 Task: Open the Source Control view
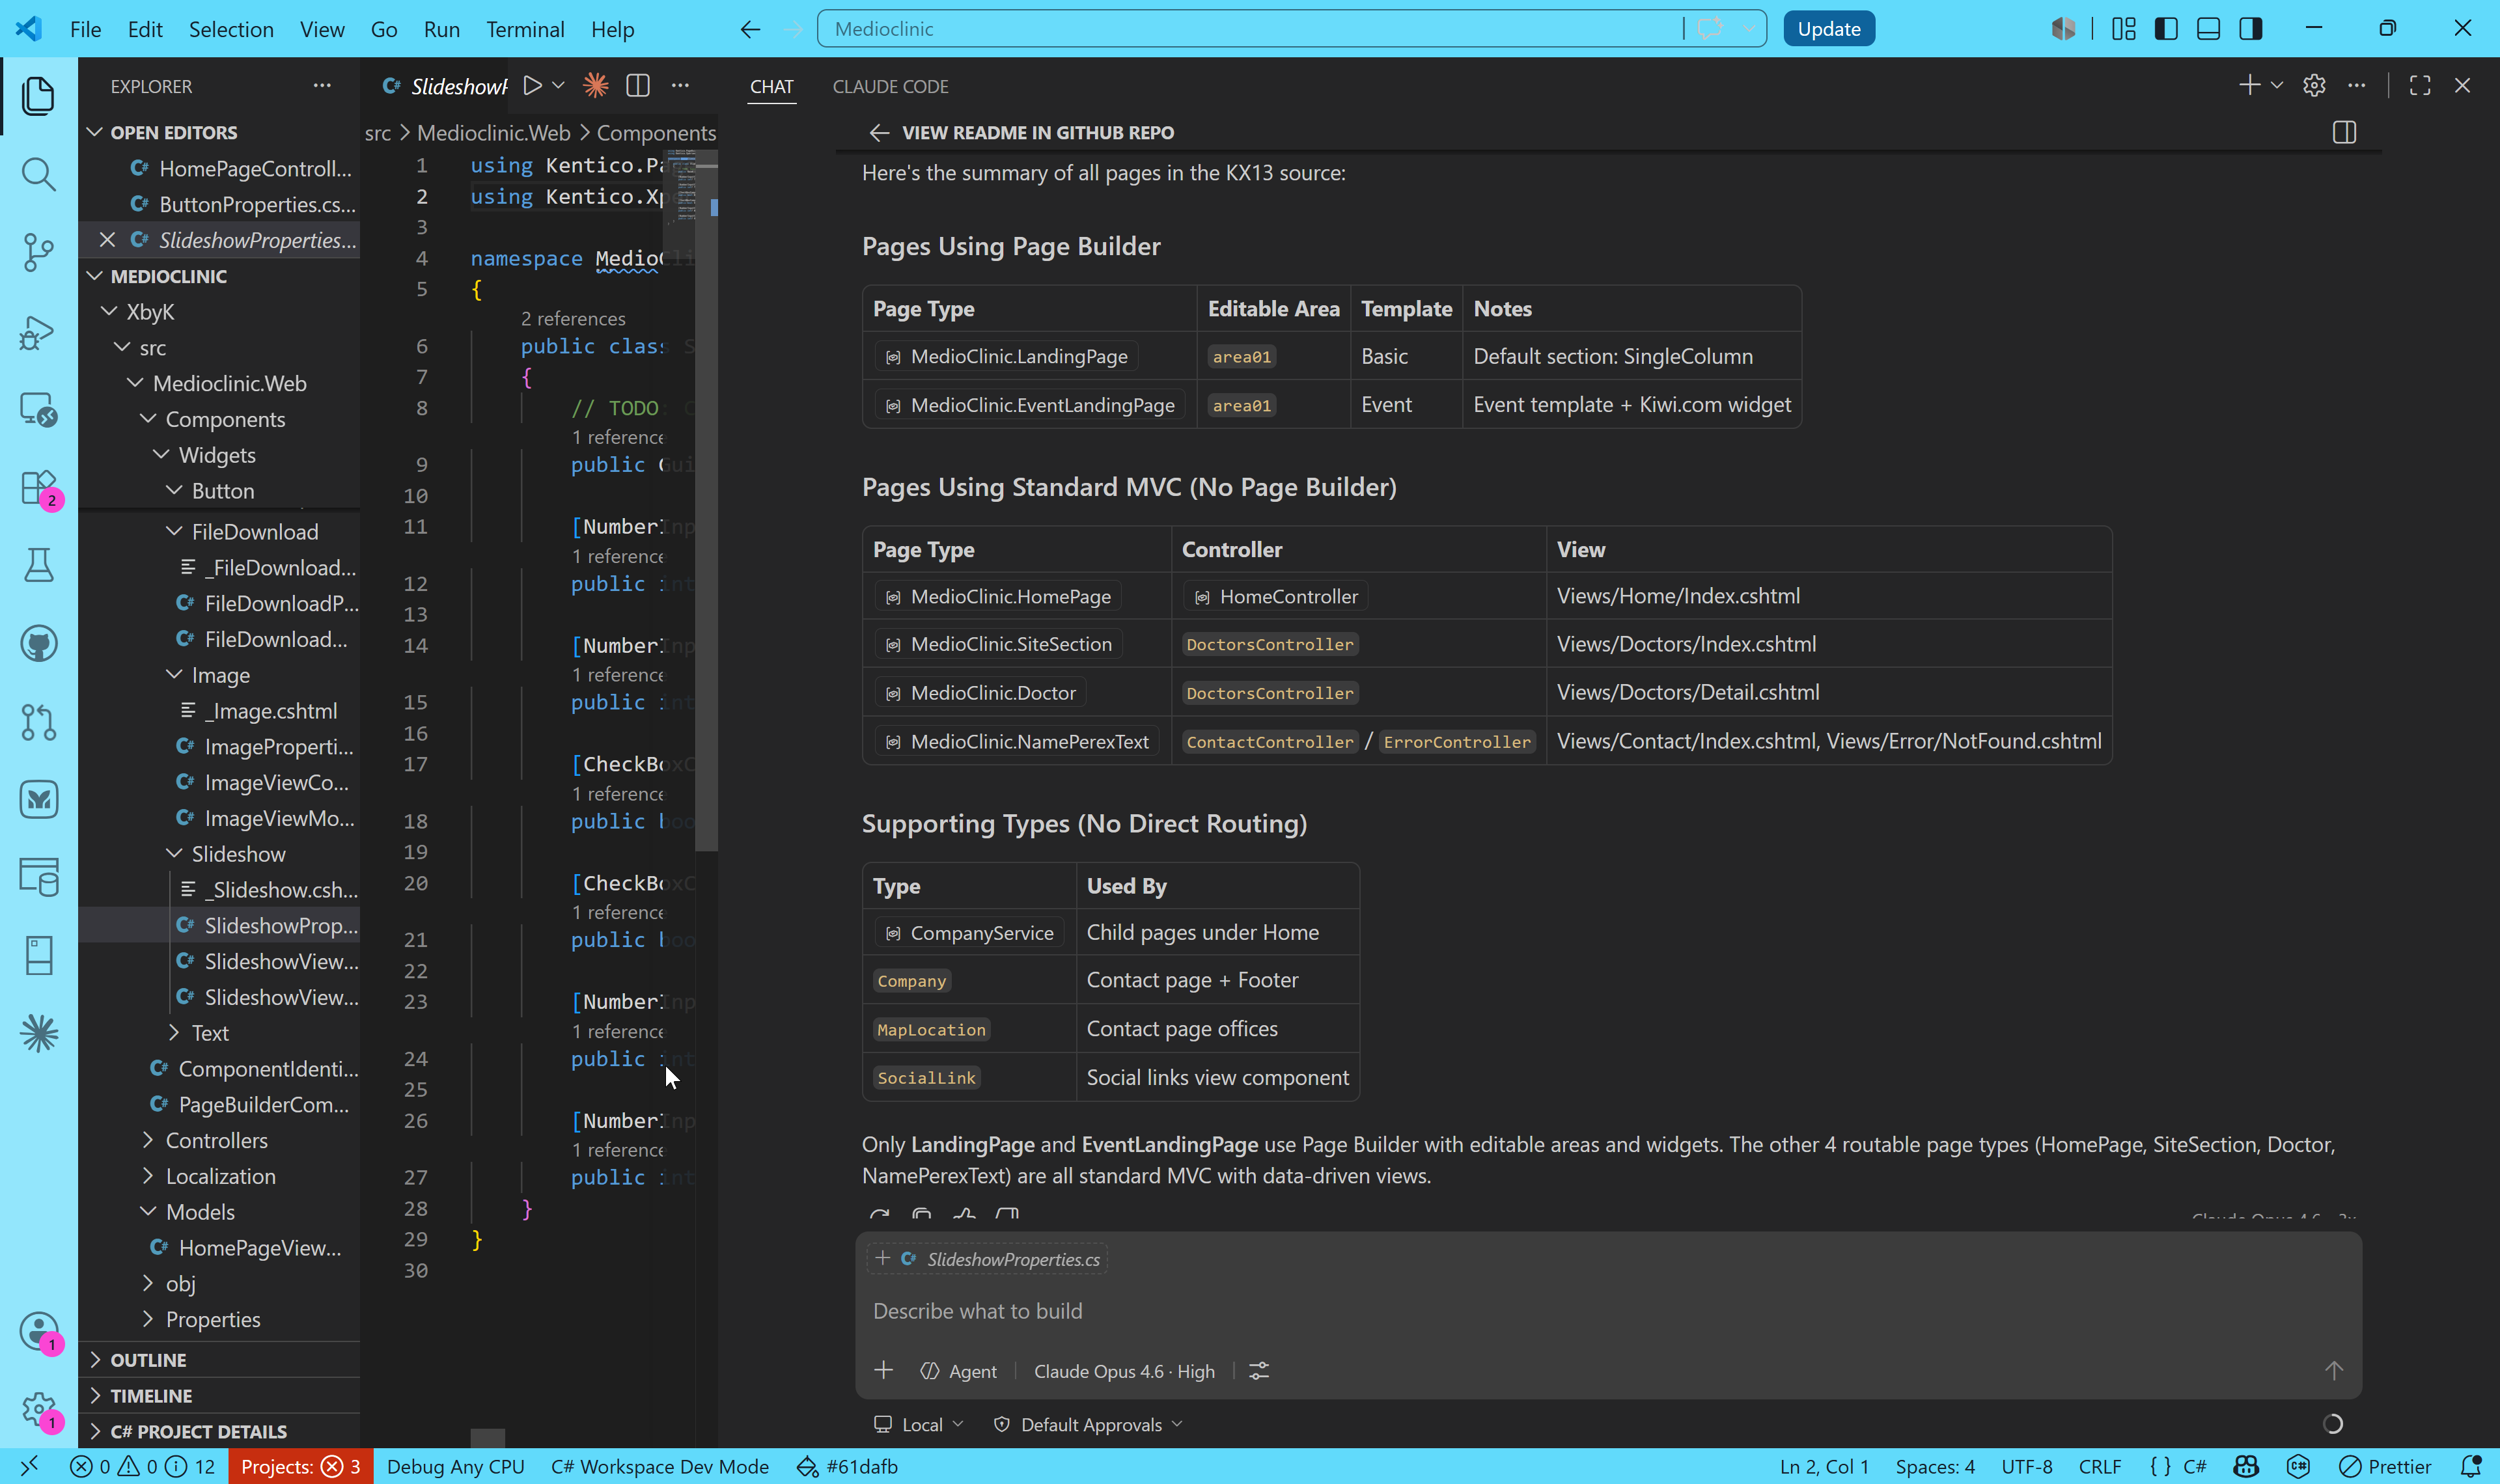[x=38, y=252]
